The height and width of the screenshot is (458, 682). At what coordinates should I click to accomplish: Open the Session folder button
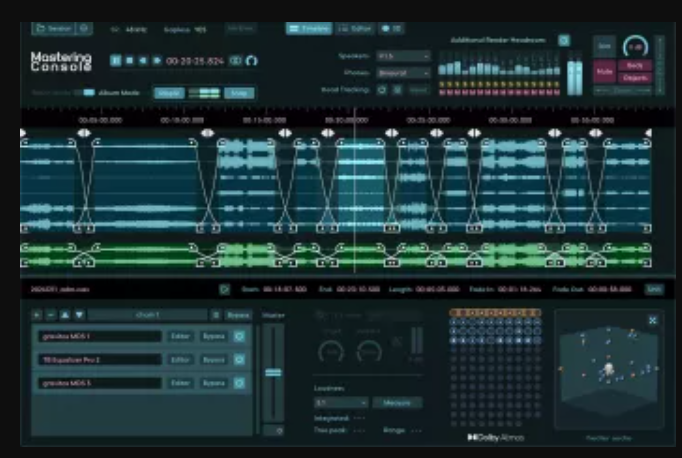click(53, 29)
